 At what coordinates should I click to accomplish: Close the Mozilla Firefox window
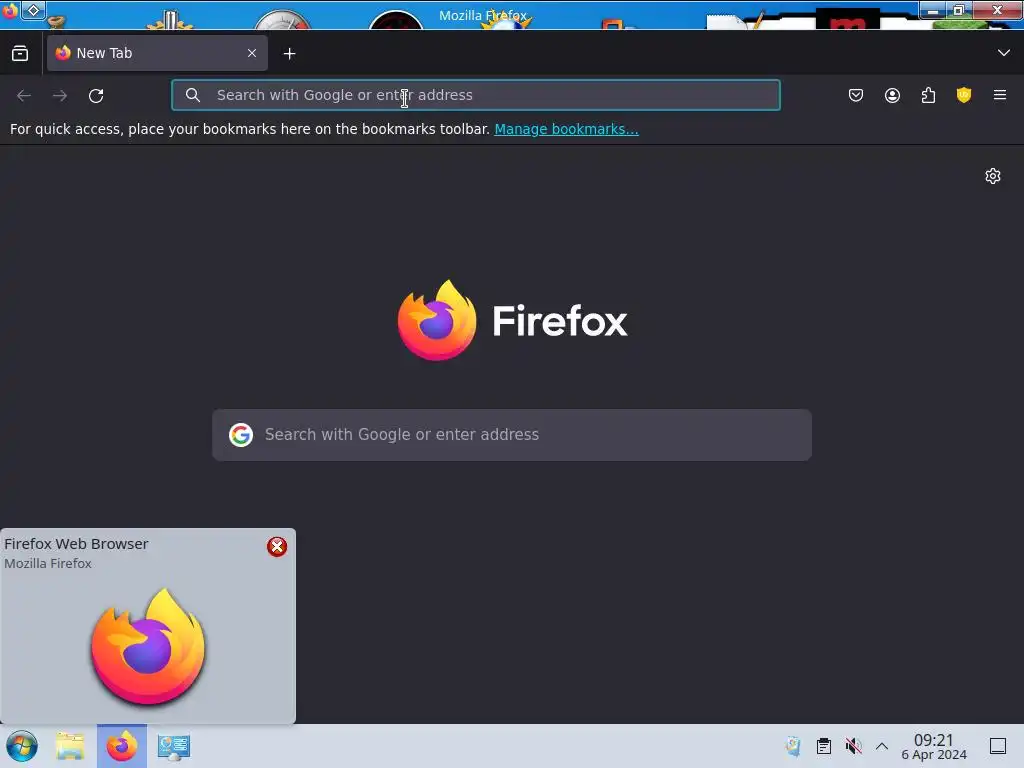click(x=997, y=10)
